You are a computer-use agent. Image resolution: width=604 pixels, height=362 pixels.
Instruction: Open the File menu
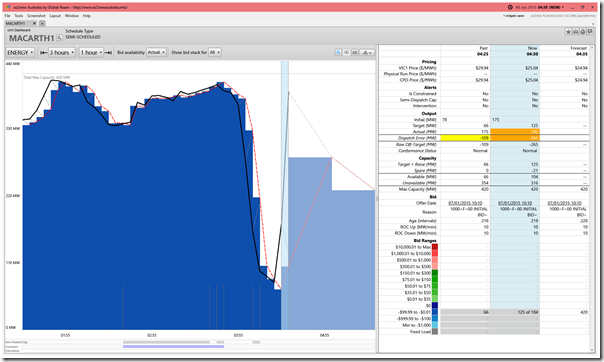tap(7, 16)
